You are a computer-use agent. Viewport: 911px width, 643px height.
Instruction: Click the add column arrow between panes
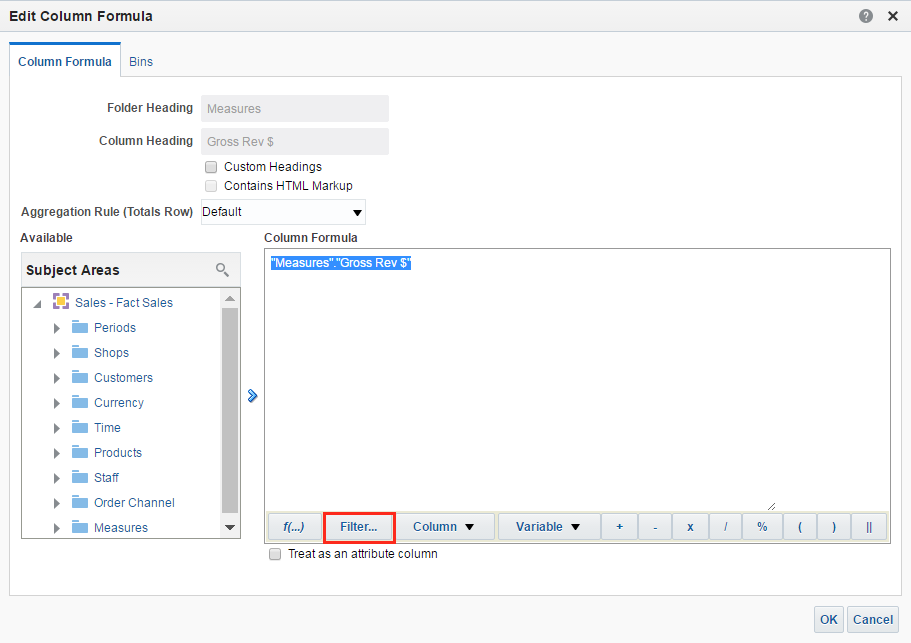pos(252,396)
